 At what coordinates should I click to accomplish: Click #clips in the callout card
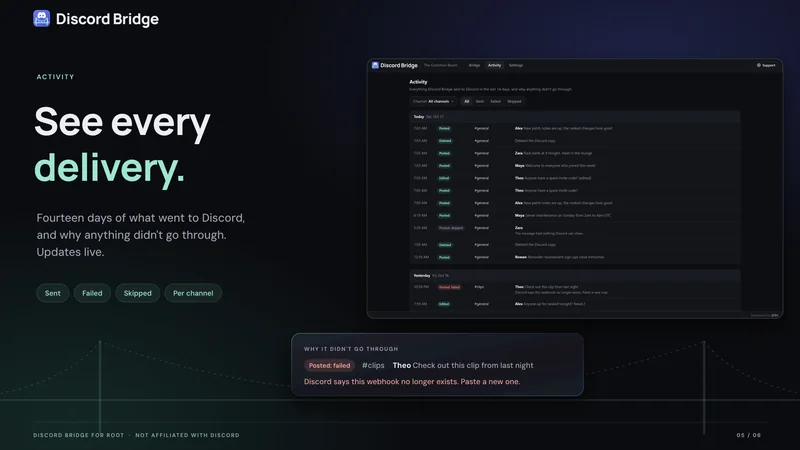point(373,365)
